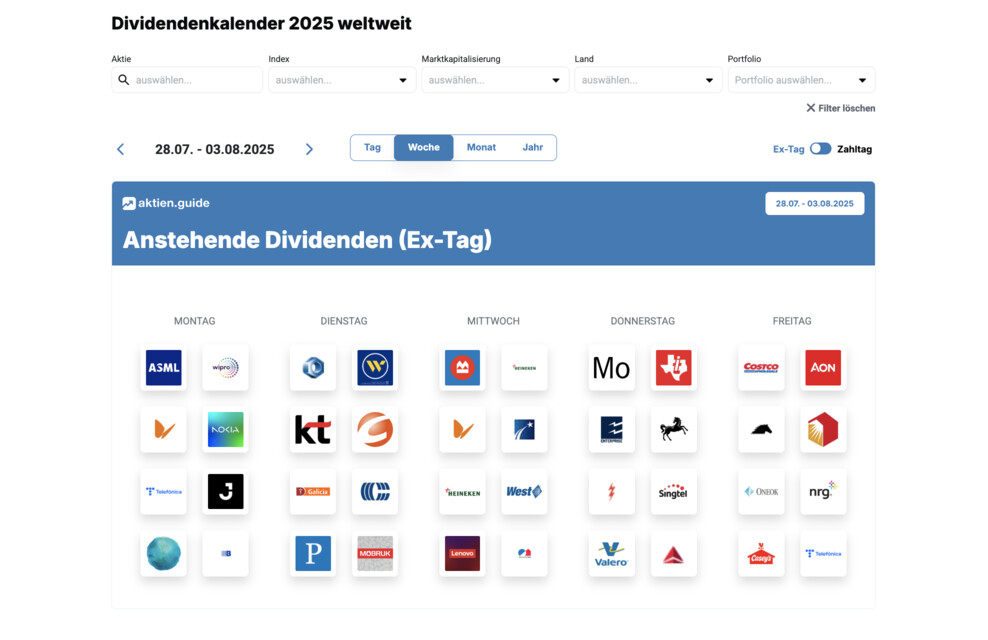Expand the Index dropdown

342,80
